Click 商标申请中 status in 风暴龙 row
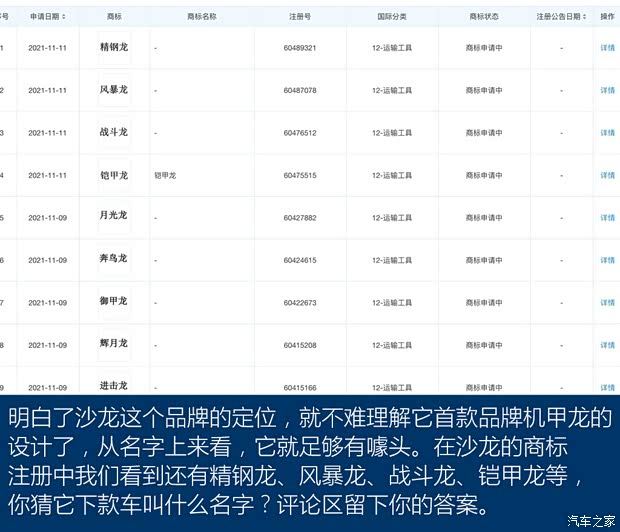620x532 pixels. (484, 90)
